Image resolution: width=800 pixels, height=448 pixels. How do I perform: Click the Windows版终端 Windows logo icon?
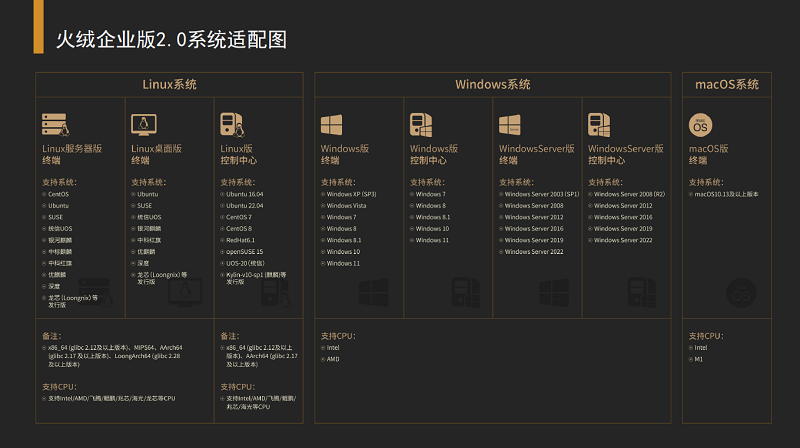332,124
